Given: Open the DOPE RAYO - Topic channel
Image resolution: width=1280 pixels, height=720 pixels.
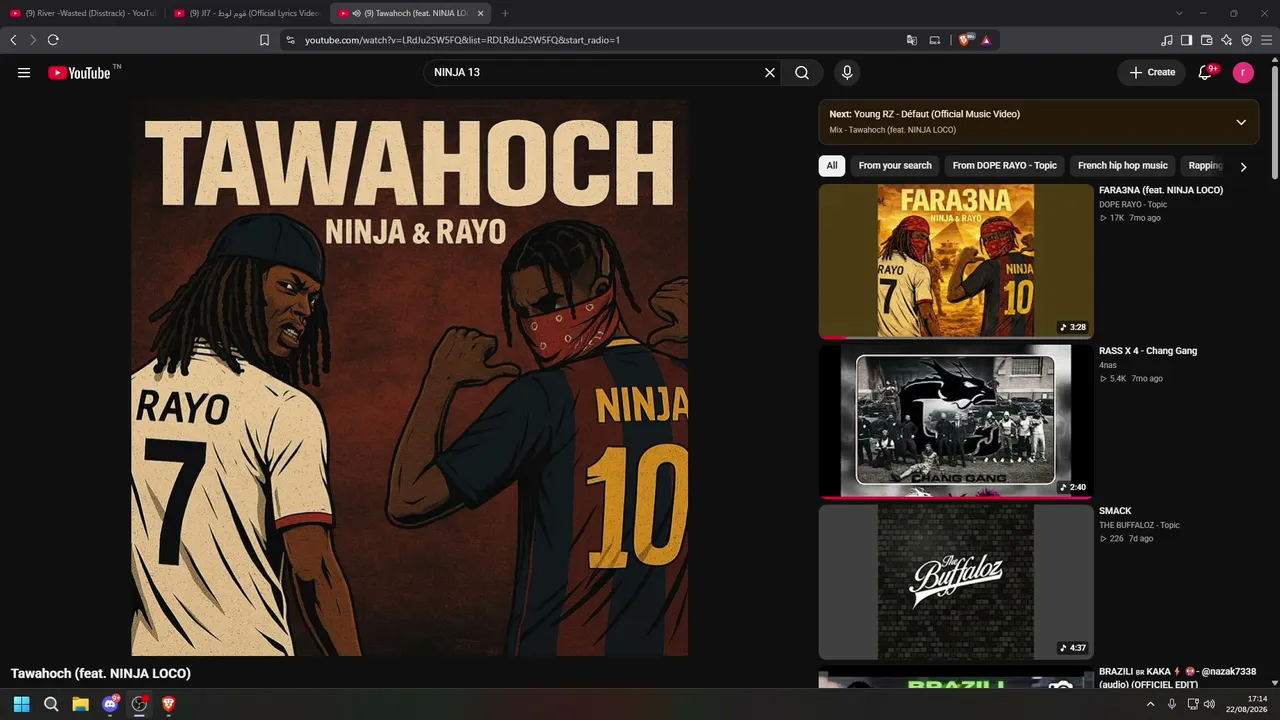Looking at the screenshot, I should pos(1133,204).
